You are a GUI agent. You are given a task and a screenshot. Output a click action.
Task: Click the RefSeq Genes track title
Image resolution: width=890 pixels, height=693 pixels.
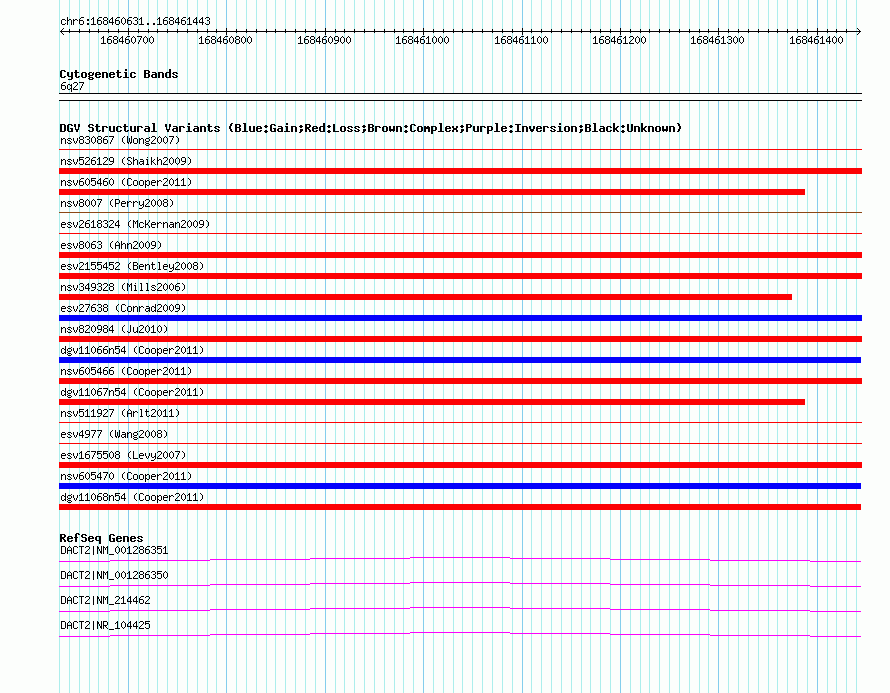click(x=101, y=538)
